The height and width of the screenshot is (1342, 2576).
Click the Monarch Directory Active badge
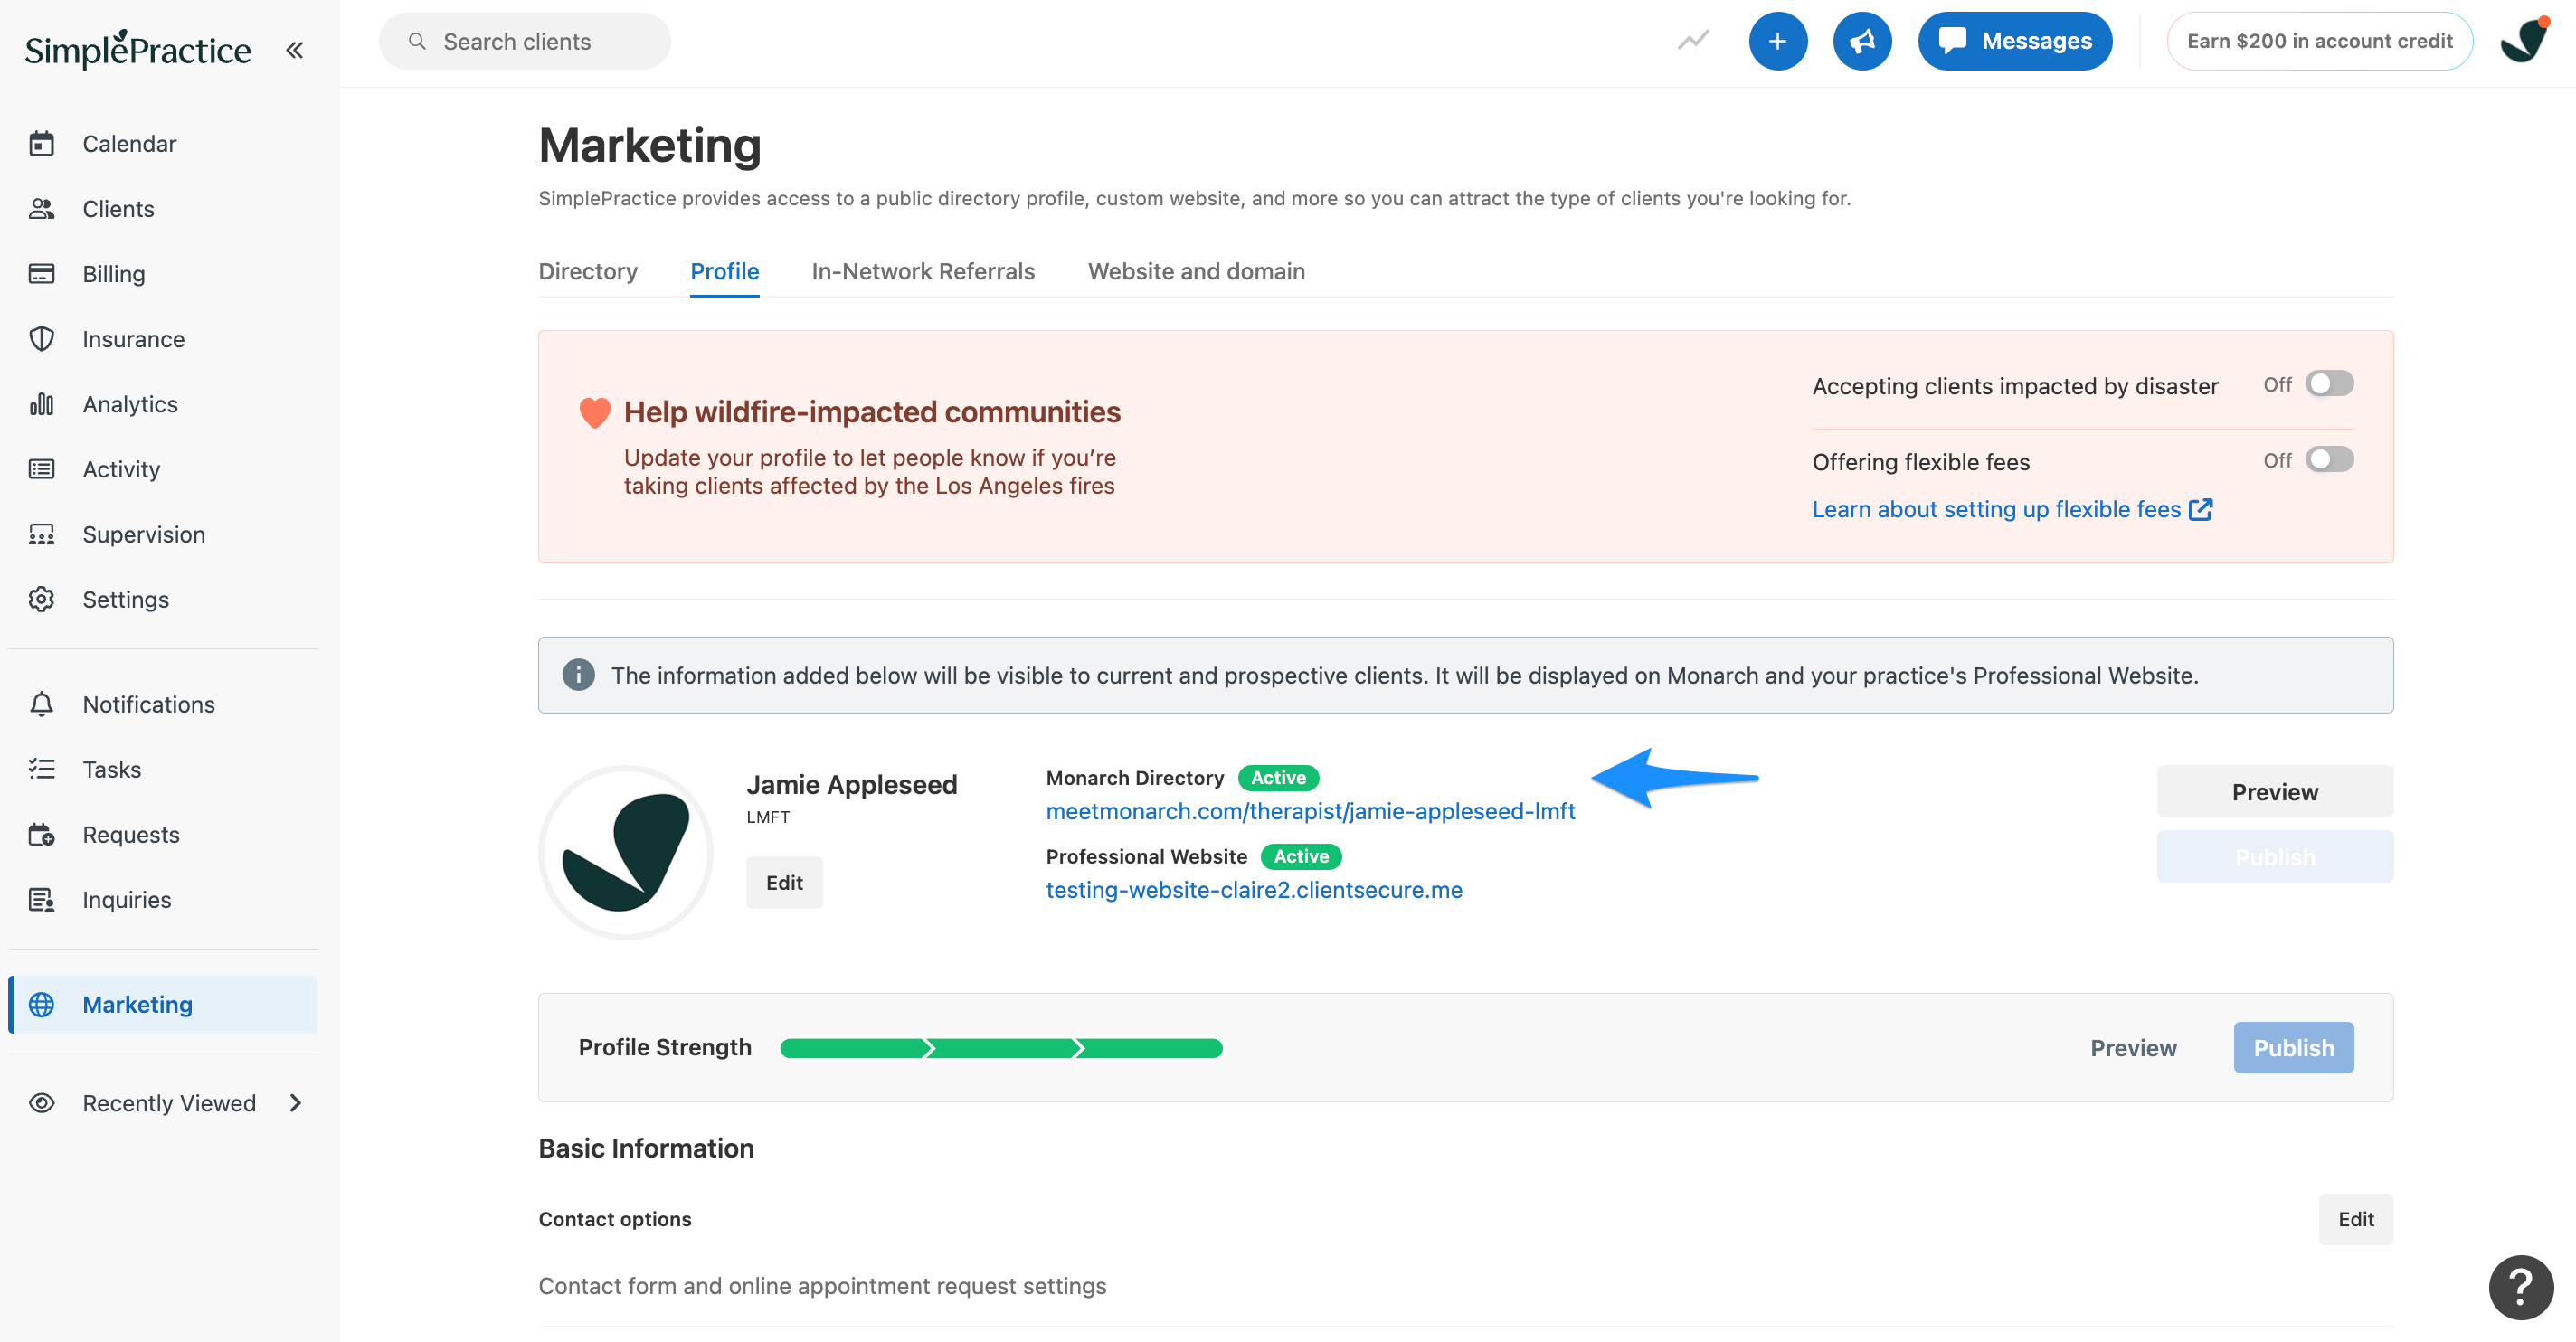(x=1277, y=778)
